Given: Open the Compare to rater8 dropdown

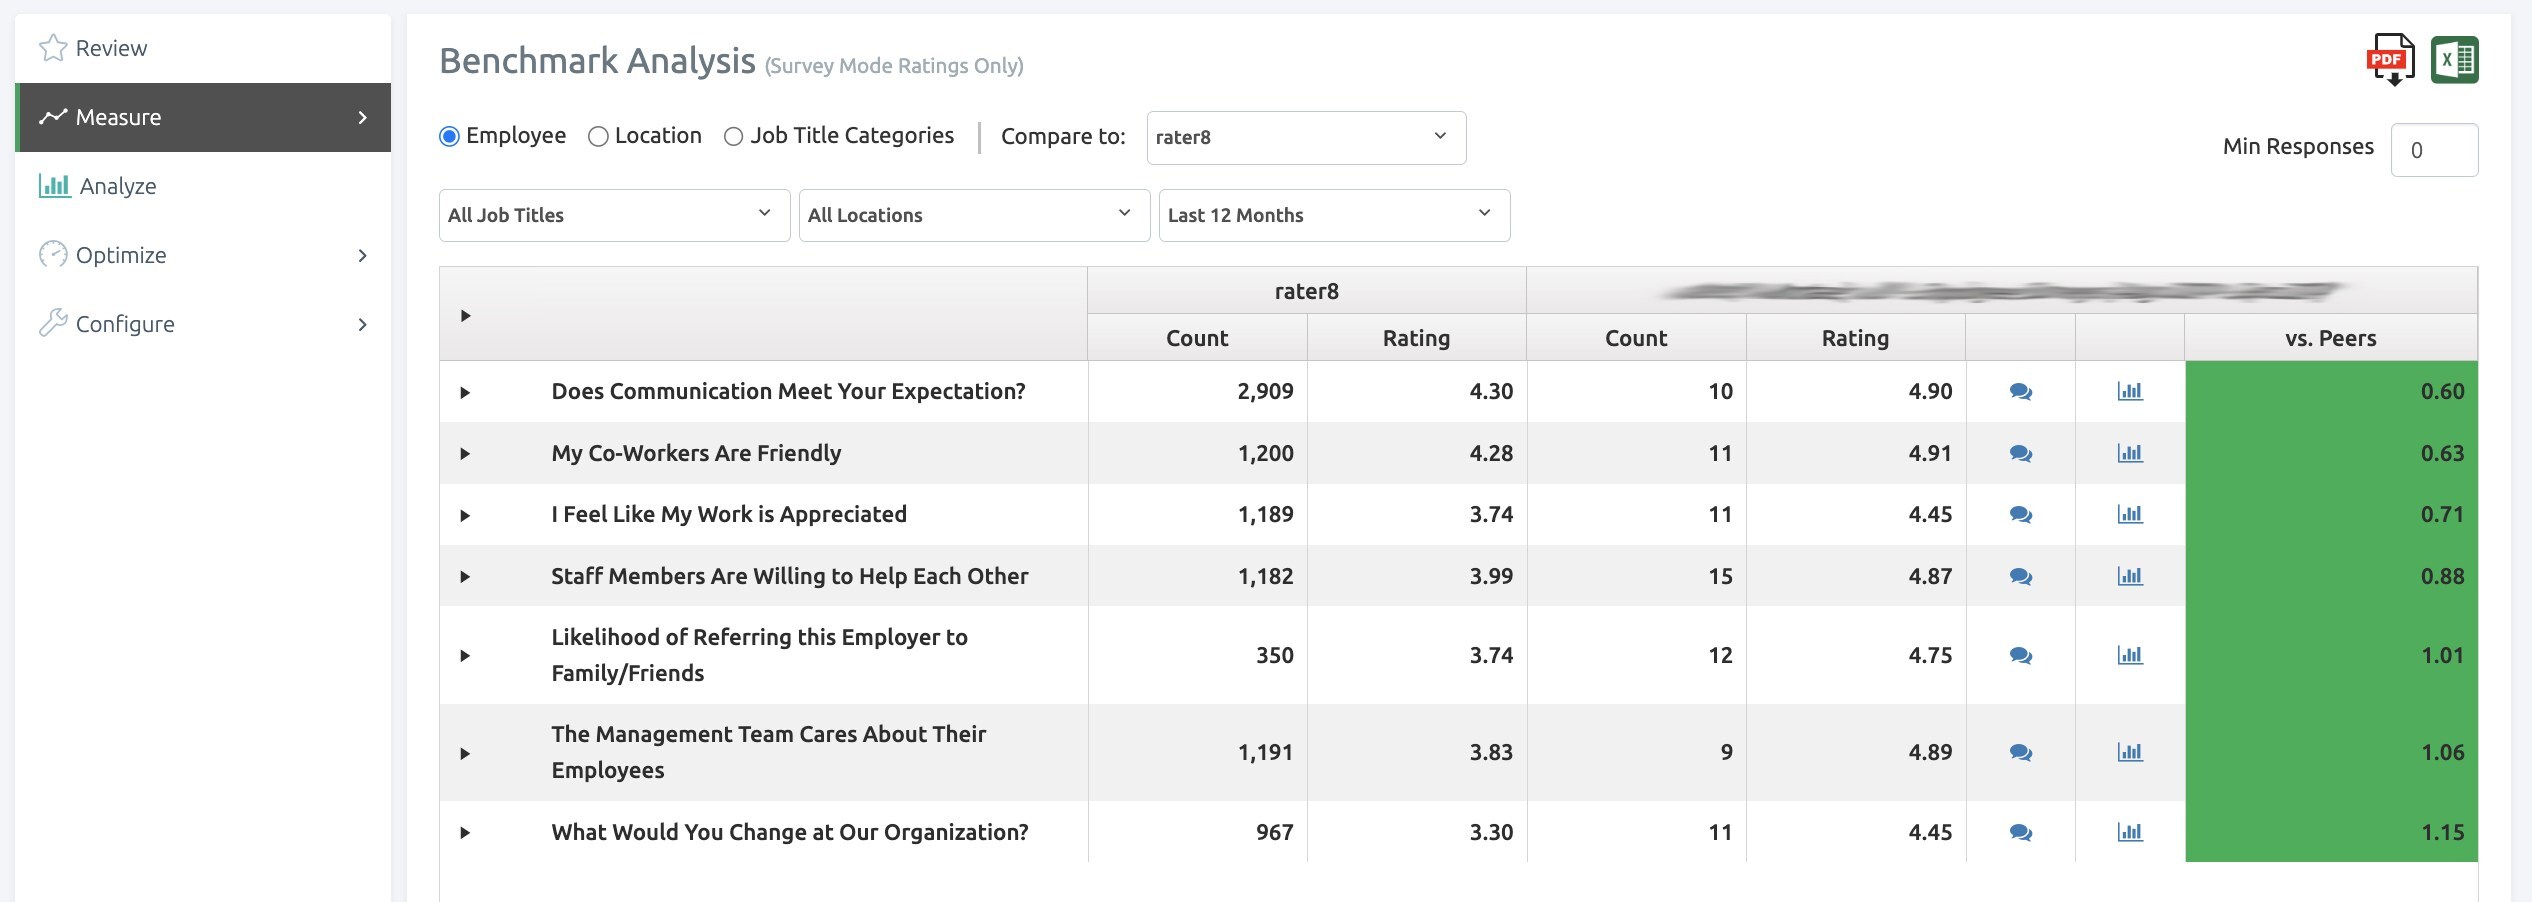Looking at the screenshot, I should coord(1305,138).
